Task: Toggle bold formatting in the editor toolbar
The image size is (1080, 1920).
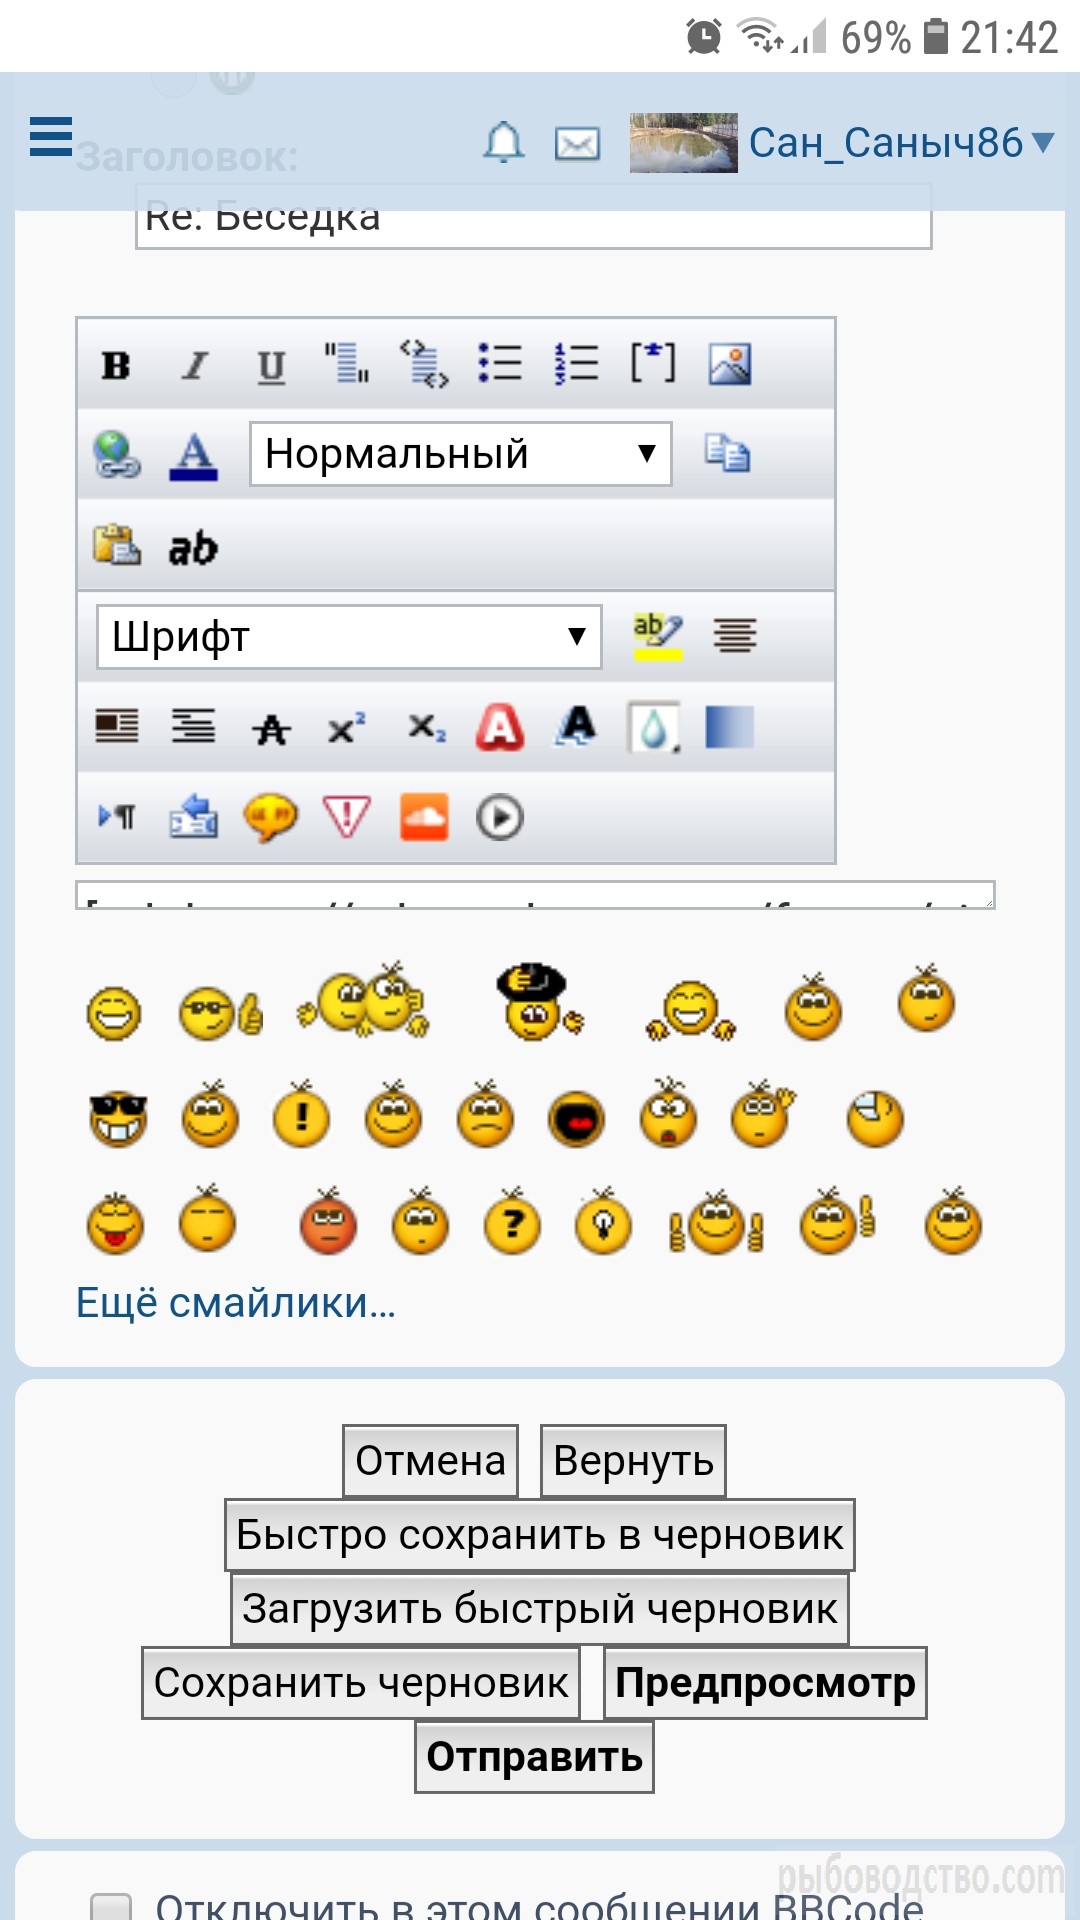Action: coord(116,366)
